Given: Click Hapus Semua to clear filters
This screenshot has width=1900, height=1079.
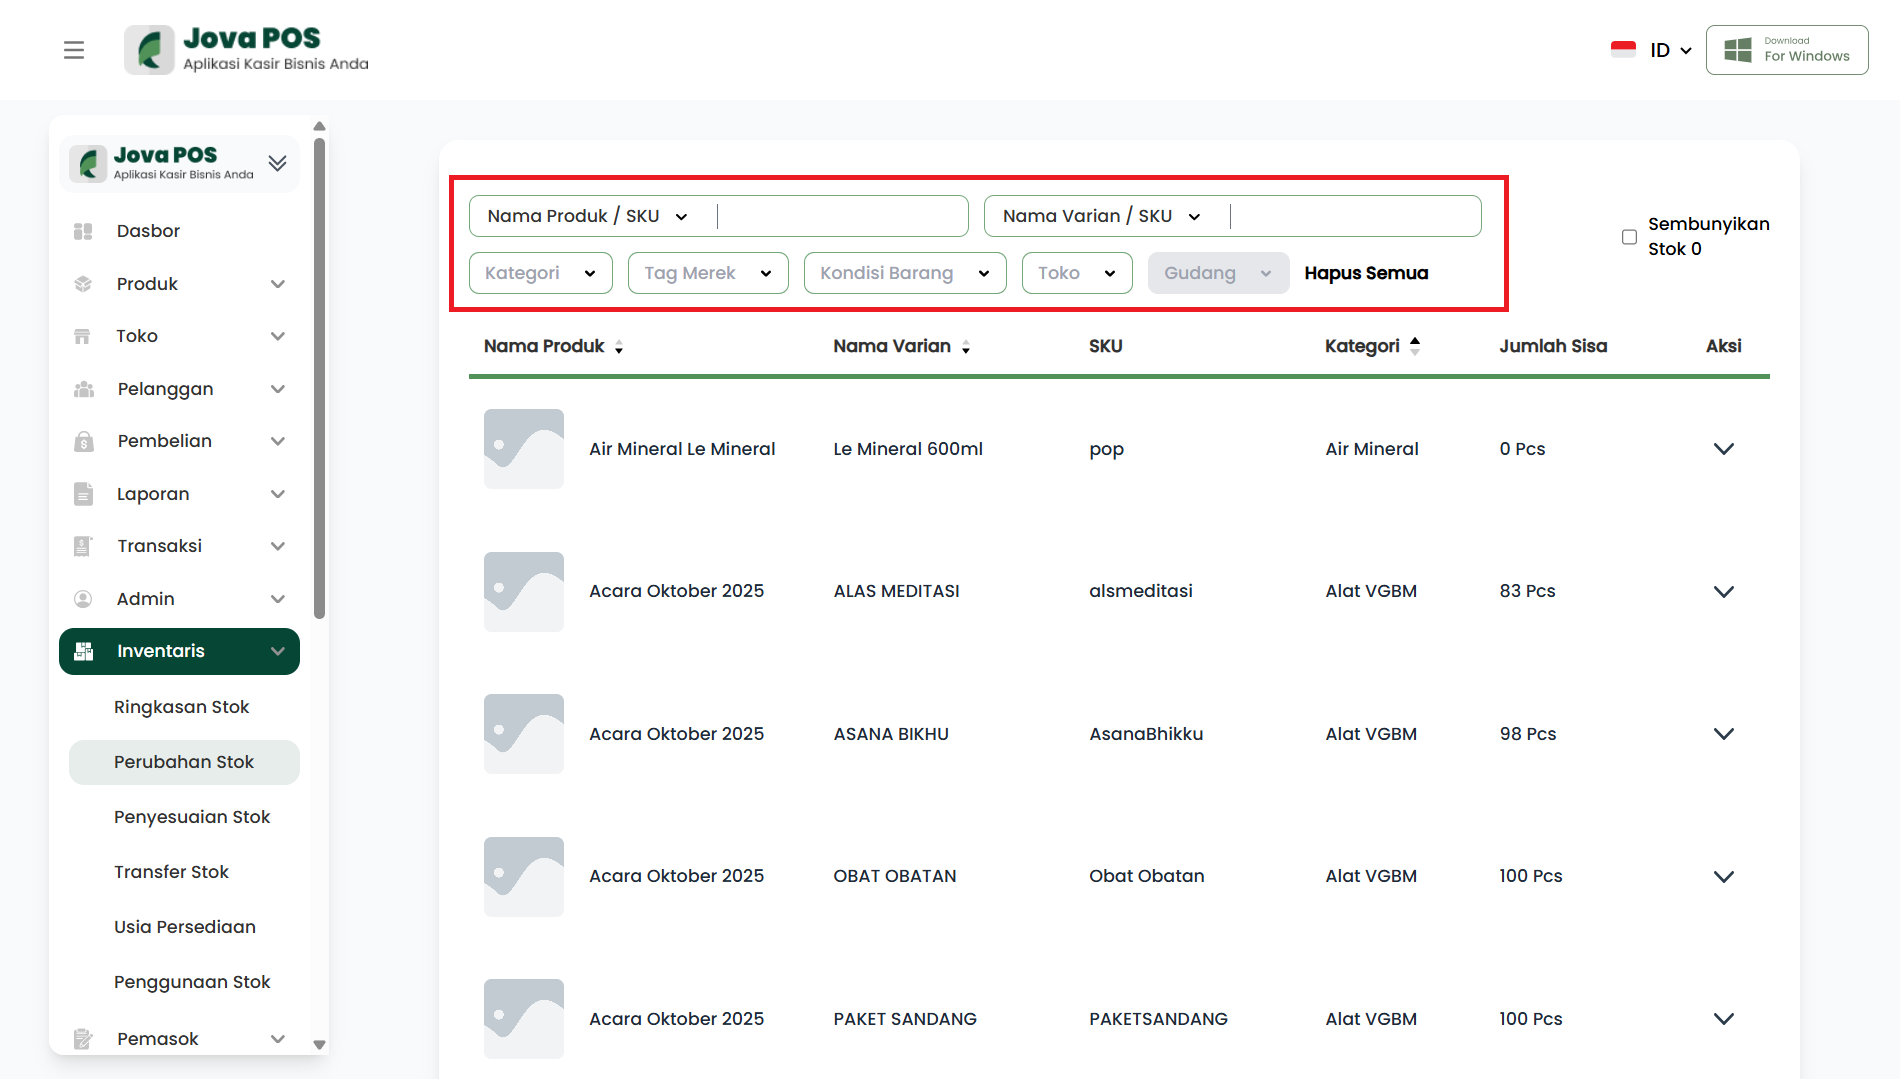Looking at the screenshot, I should coord(1366,273).
